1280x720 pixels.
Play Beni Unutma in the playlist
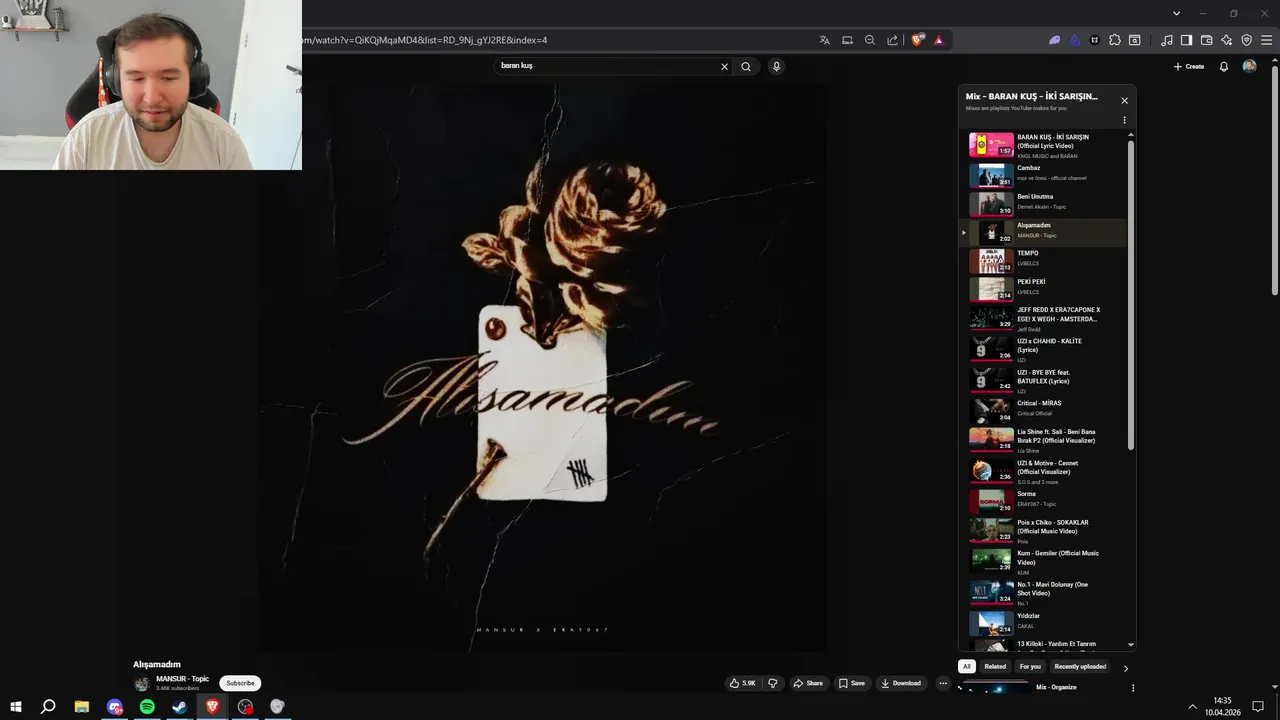[1043, 203]
